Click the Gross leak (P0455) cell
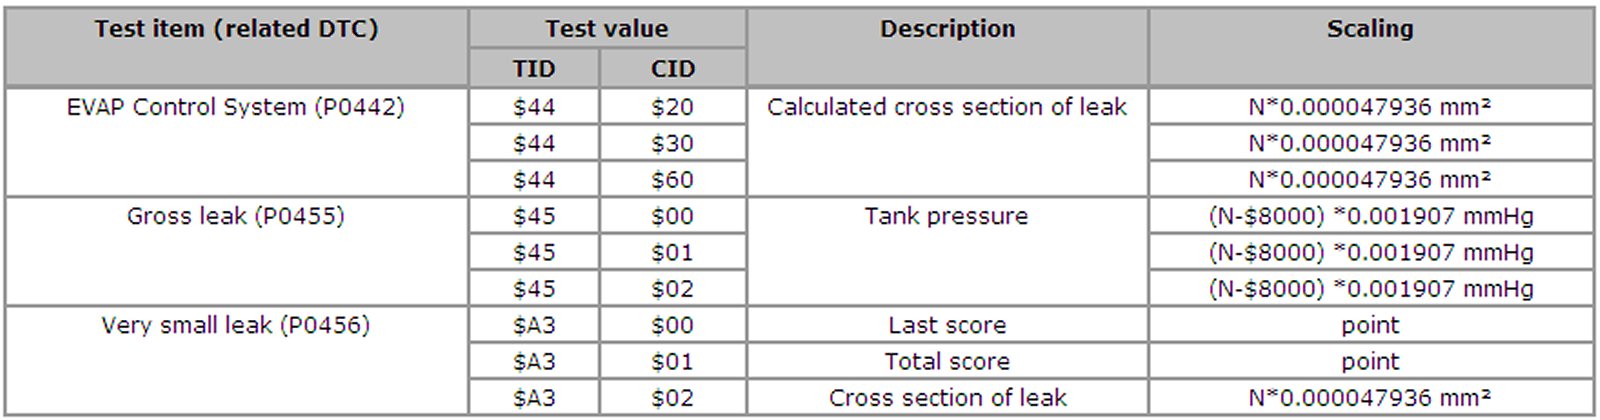The width and height of the screenshot is (1600, 420). coord(236,216)
